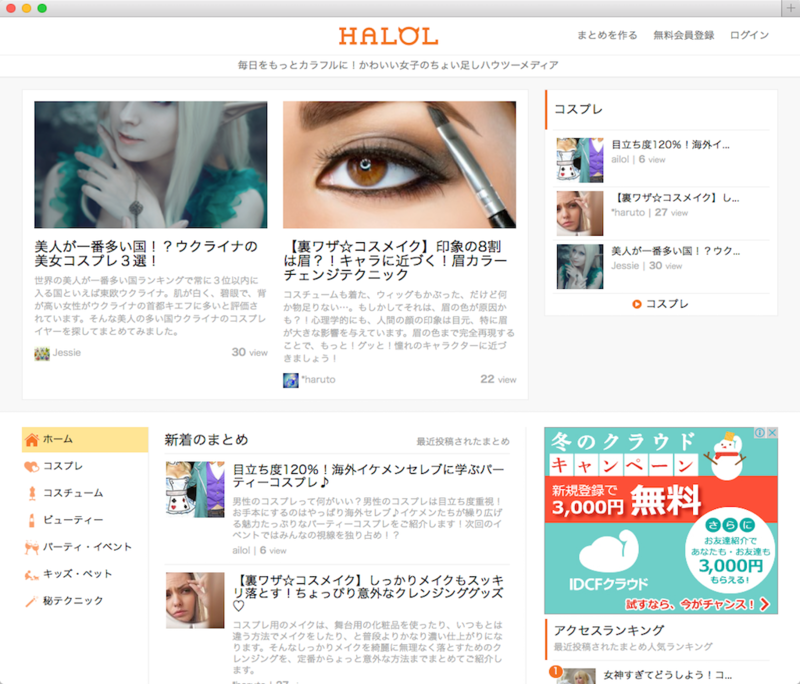Click 最近投稿されたまとめ label text
Image resolution: width=800 pixels, height=684 pixels.
463,442
